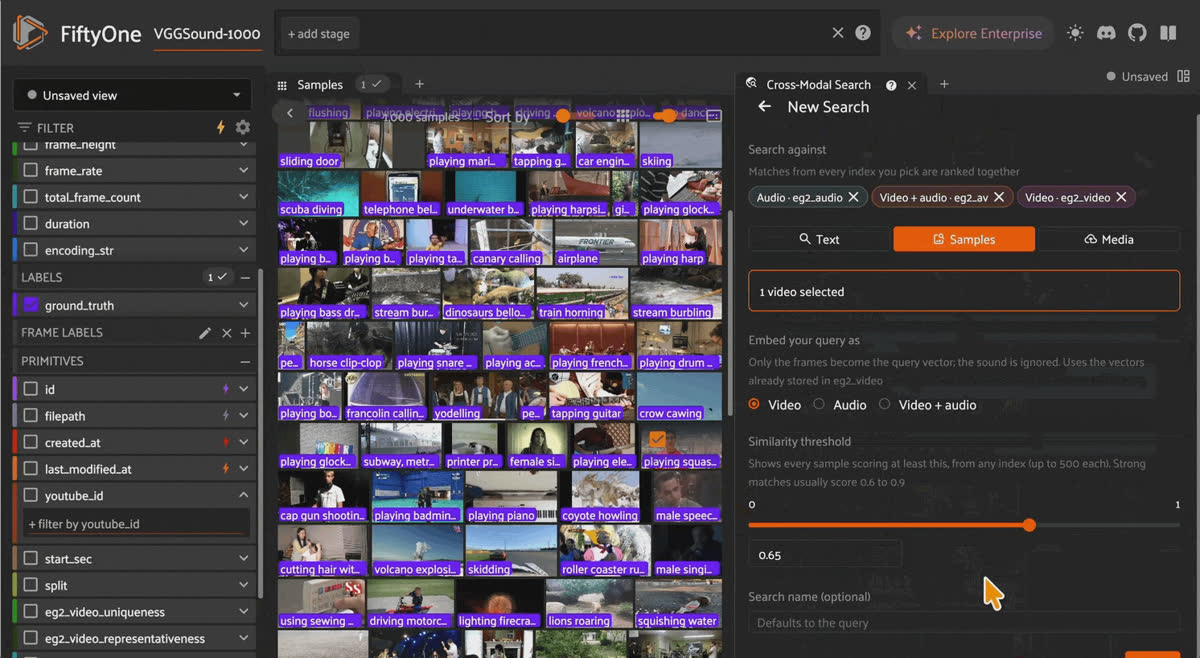Expand the eg2_video_uniqueness chevron
Viewport: 1200px width, 658px height.
[x=244, y=612]
